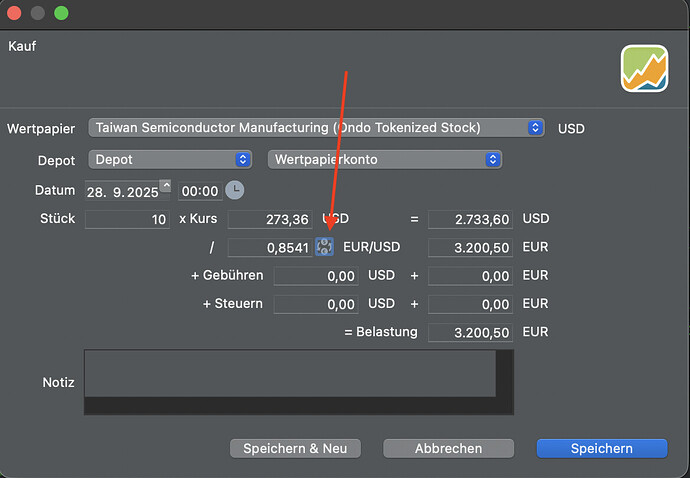Click the Belastung total field
The height and width of the screenshot is (478, 690).
(470, 333)
